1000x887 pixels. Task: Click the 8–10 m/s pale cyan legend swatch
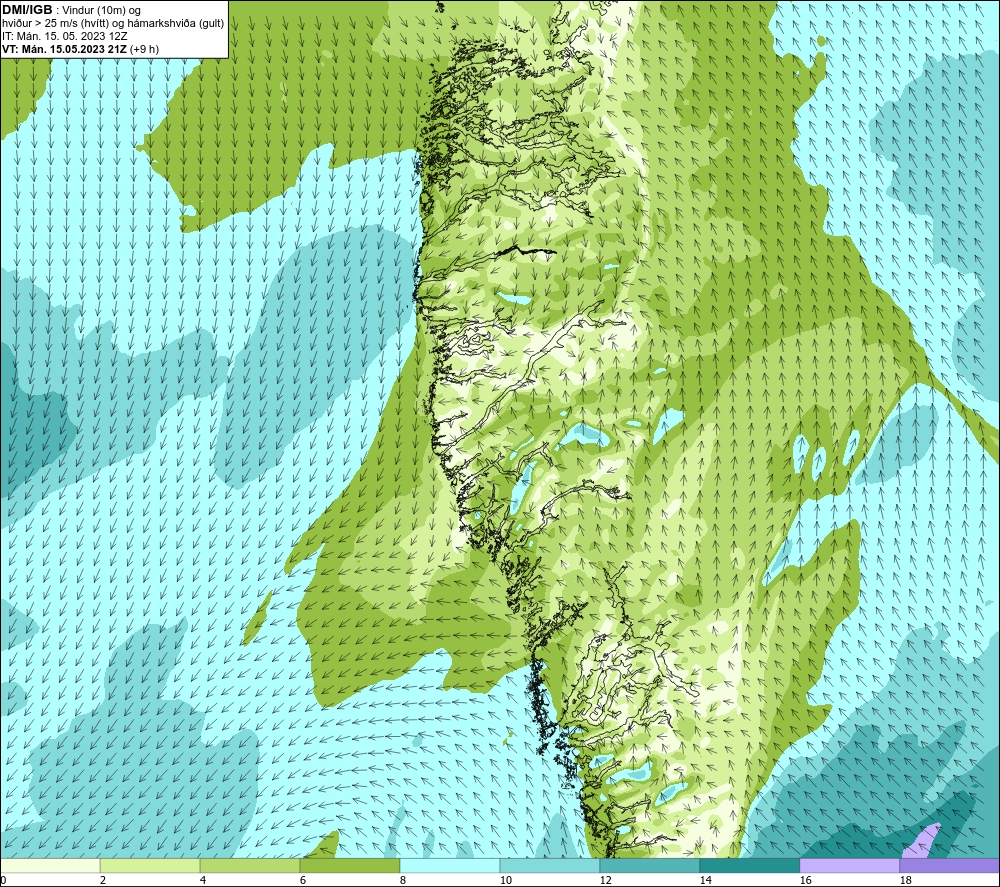450,865
